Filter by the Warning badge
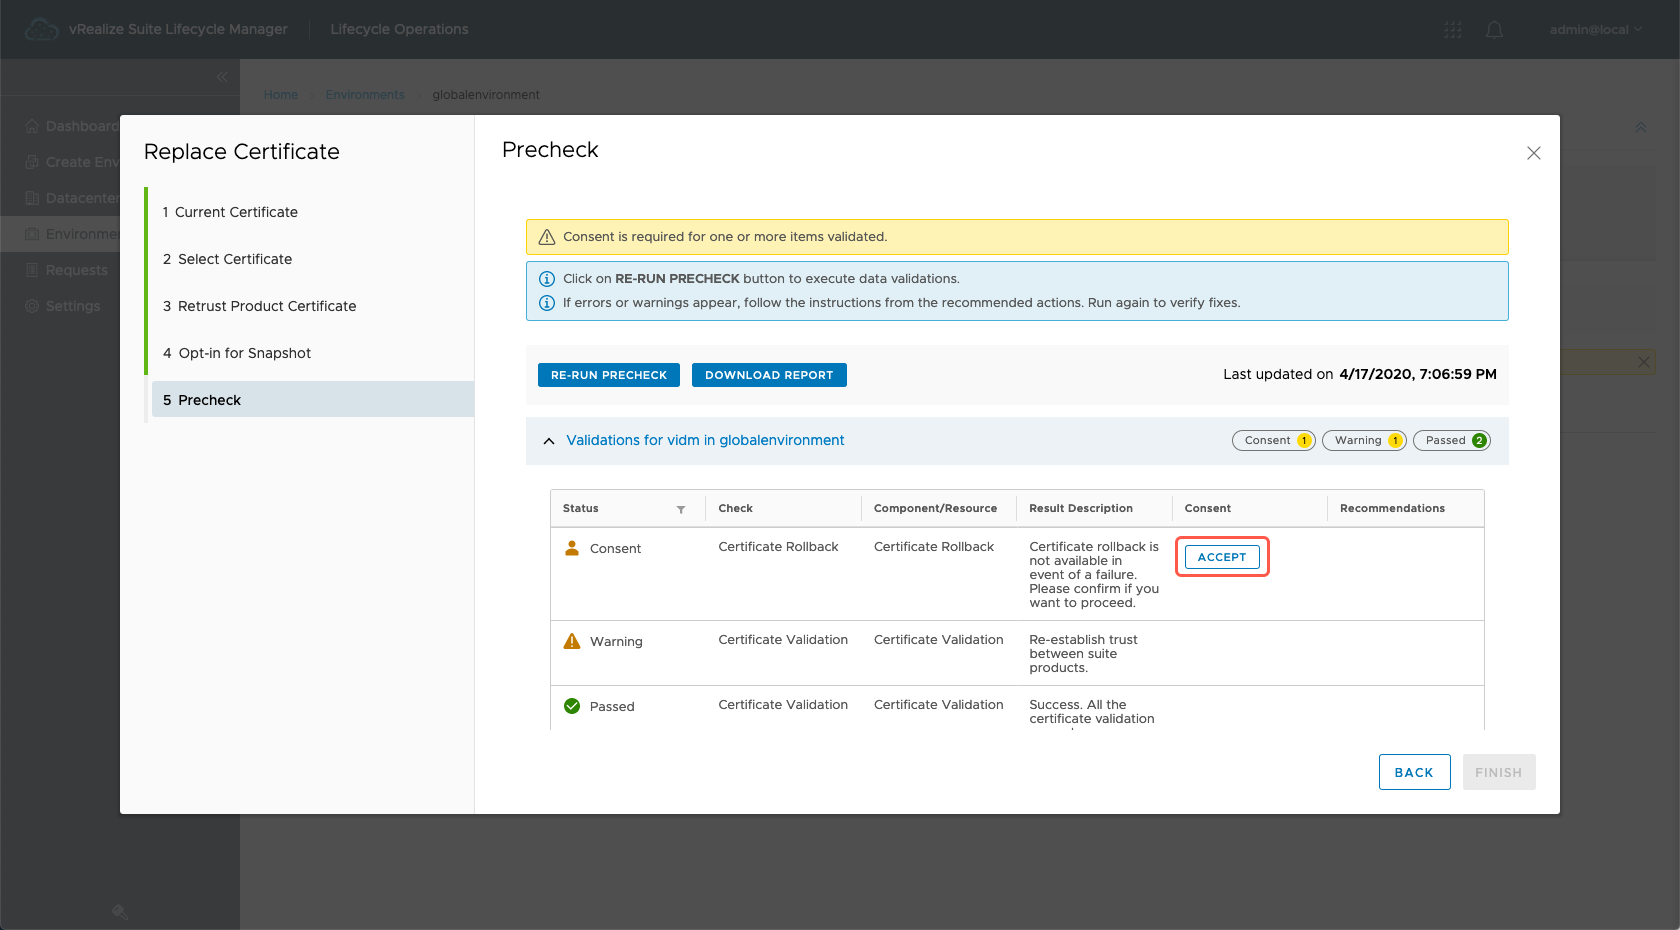 pos(1364,441)
